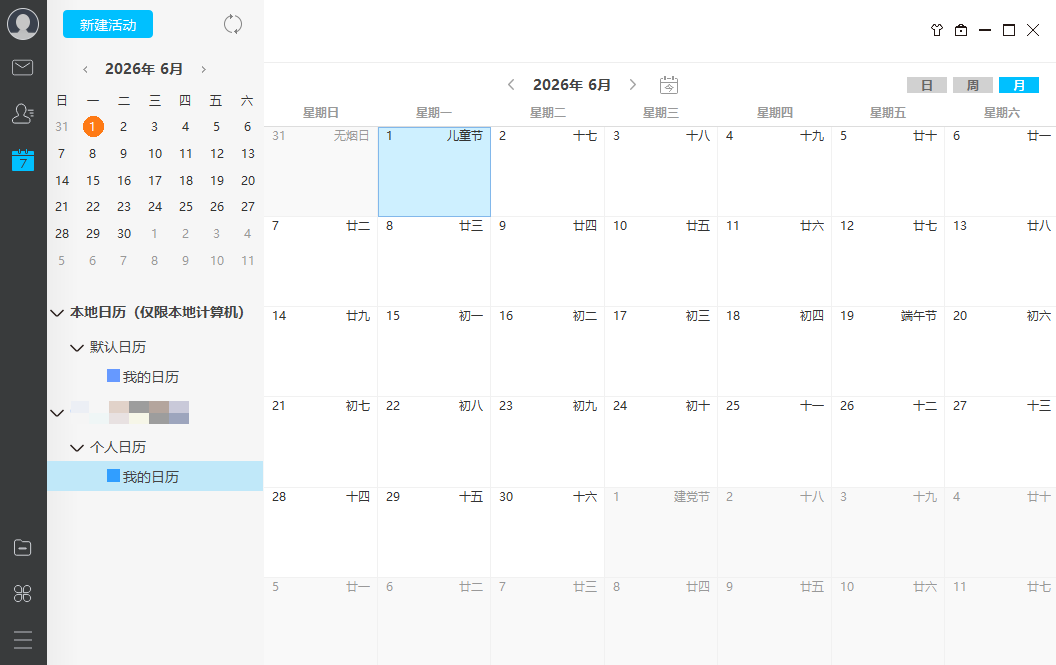Screen dimensions: 1056x665
Task: Select date 30 in mini calendar
Action: [124, 234]
